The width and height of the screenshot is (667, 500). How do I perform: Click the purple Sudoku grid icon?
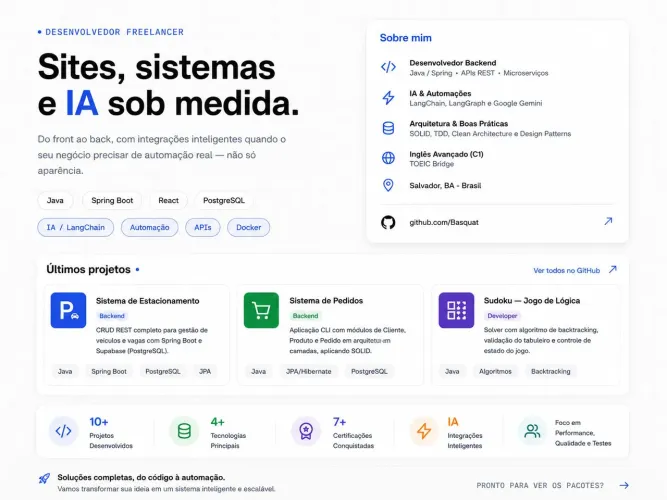[456, 310]
